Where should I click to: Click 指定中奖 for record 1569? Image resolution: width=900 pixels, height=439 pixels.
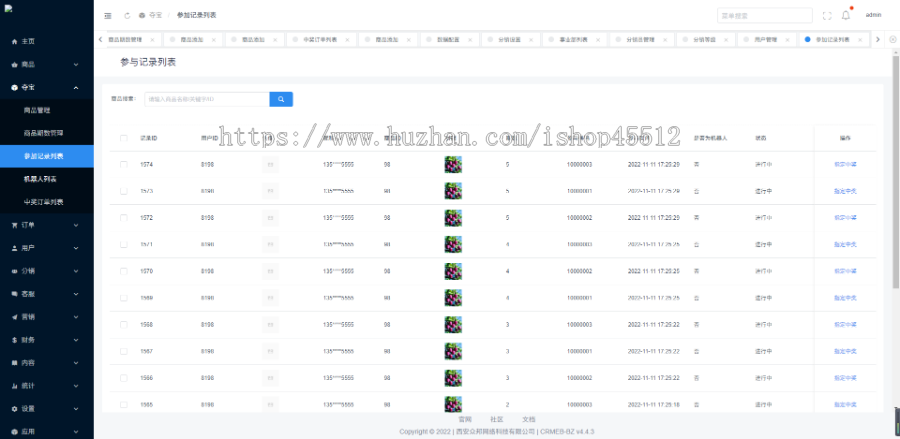(845, 298)
